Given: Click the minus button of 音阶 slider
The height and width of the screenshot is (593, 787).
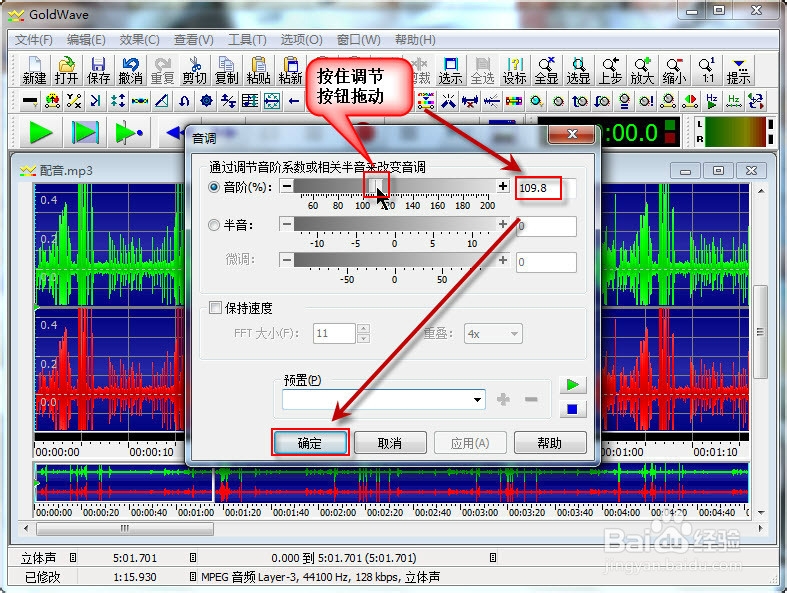Looking at the screenshot, I should [287, 186].
